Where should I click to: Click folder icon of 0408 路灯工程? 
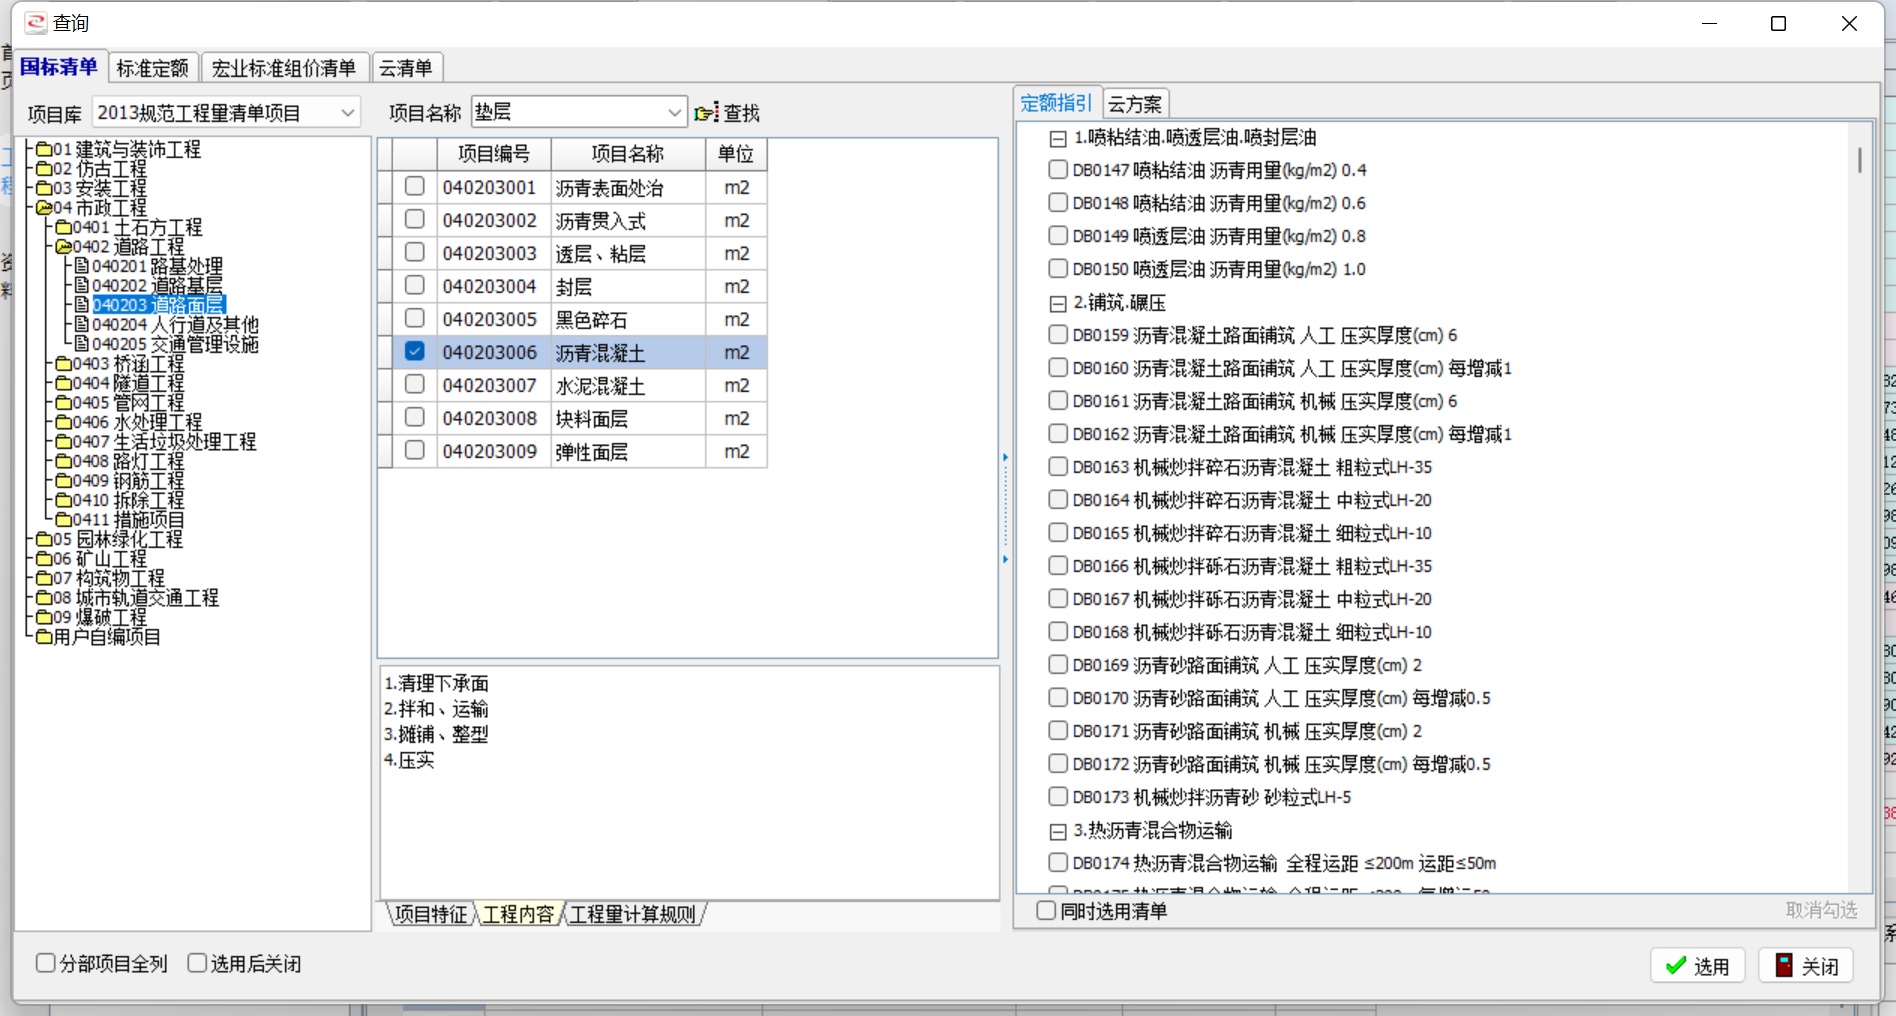64,461
